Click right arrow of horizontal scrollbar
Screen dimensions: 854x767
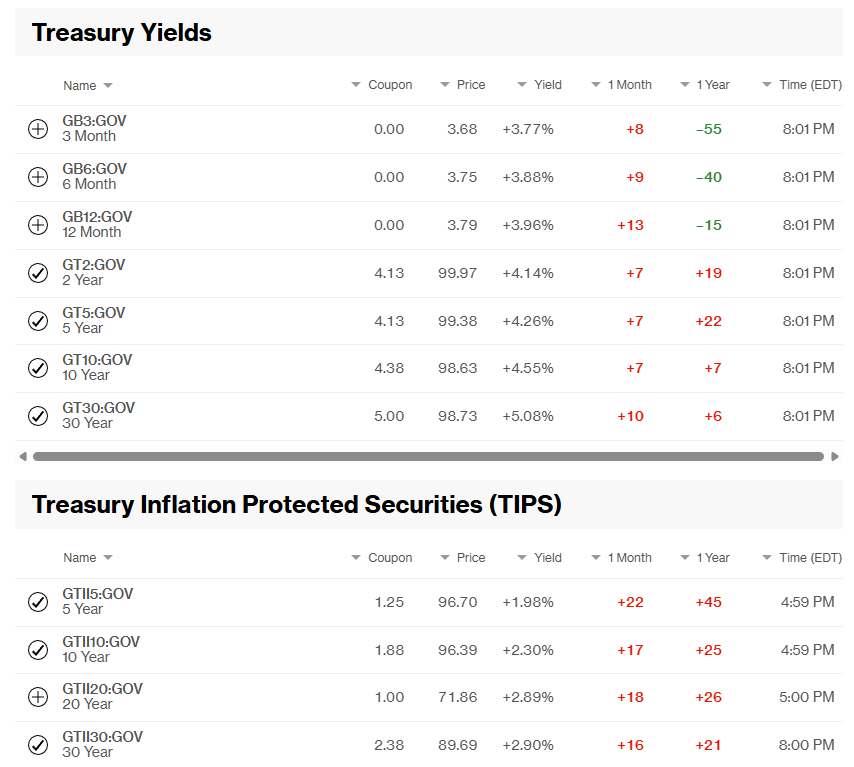tap(834, 456)
